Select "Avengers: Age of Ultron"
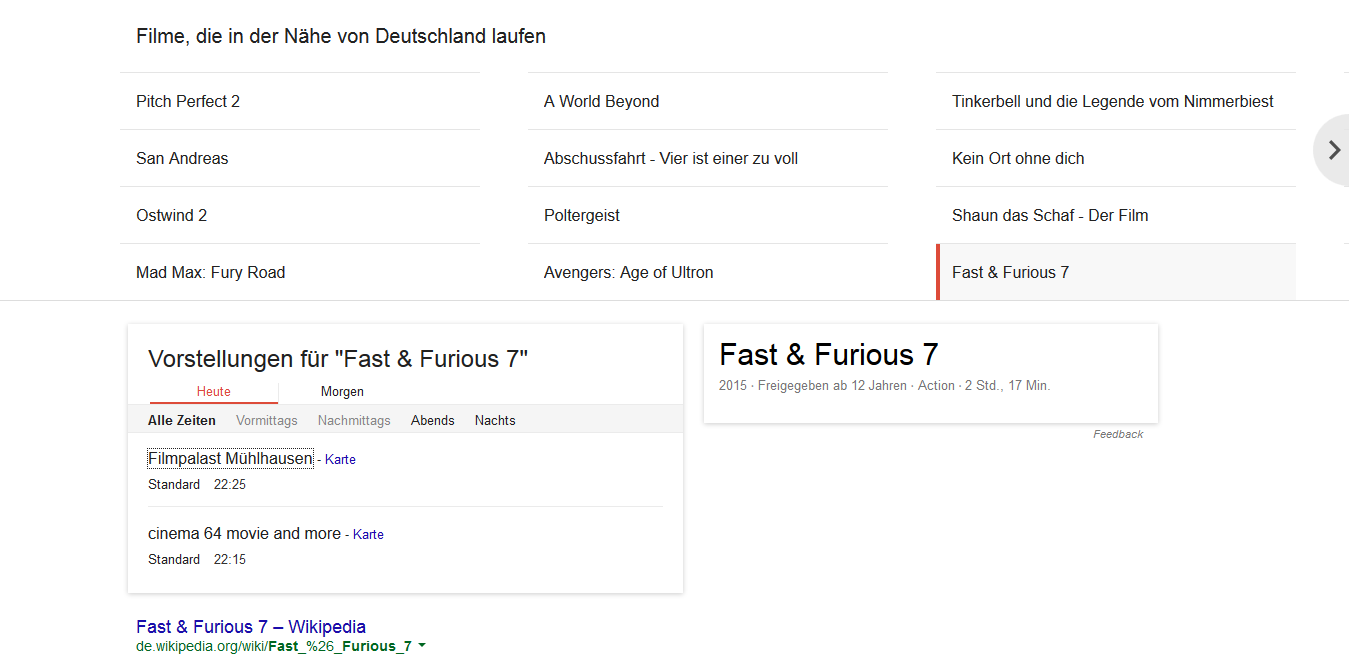Viewport: 1349px width, 657px height. point(628,272)
